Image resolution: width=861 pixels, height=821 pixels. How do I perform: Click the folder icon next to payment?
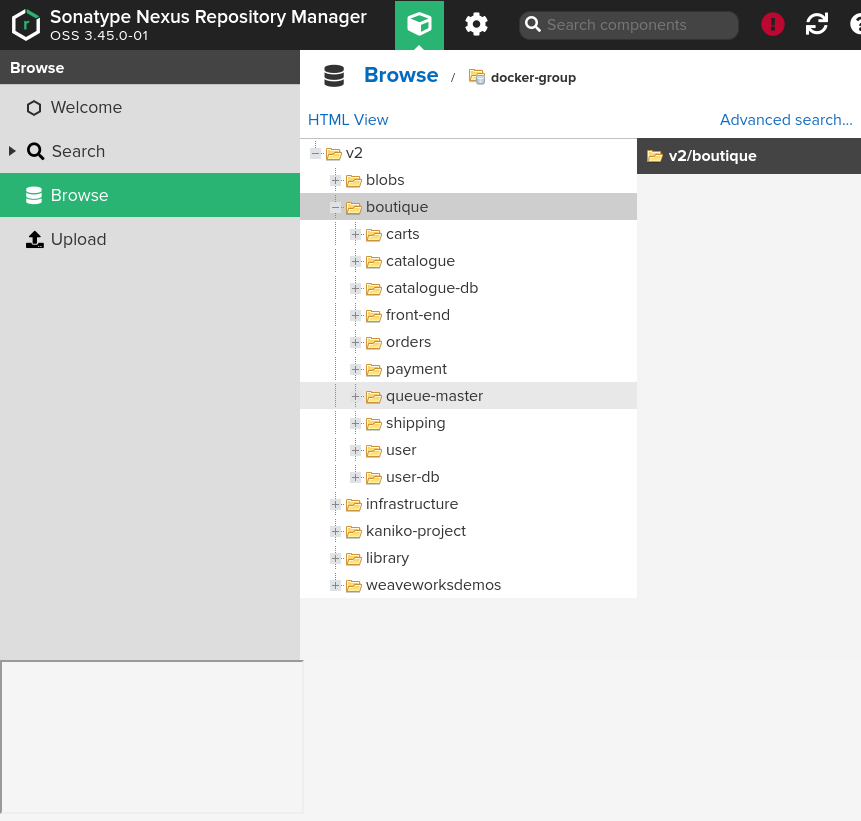(x=374, y=370)
